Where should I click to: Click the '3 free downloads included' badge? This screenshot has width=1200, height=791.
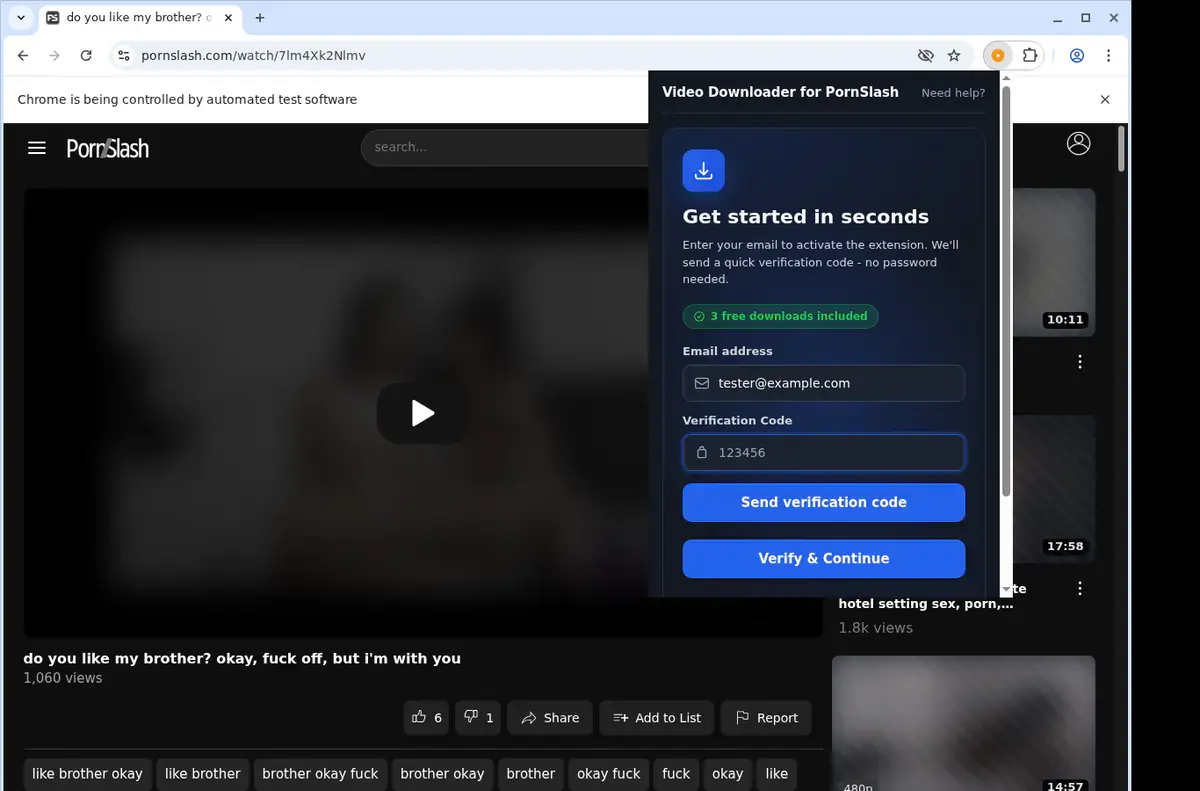(780, 316)
